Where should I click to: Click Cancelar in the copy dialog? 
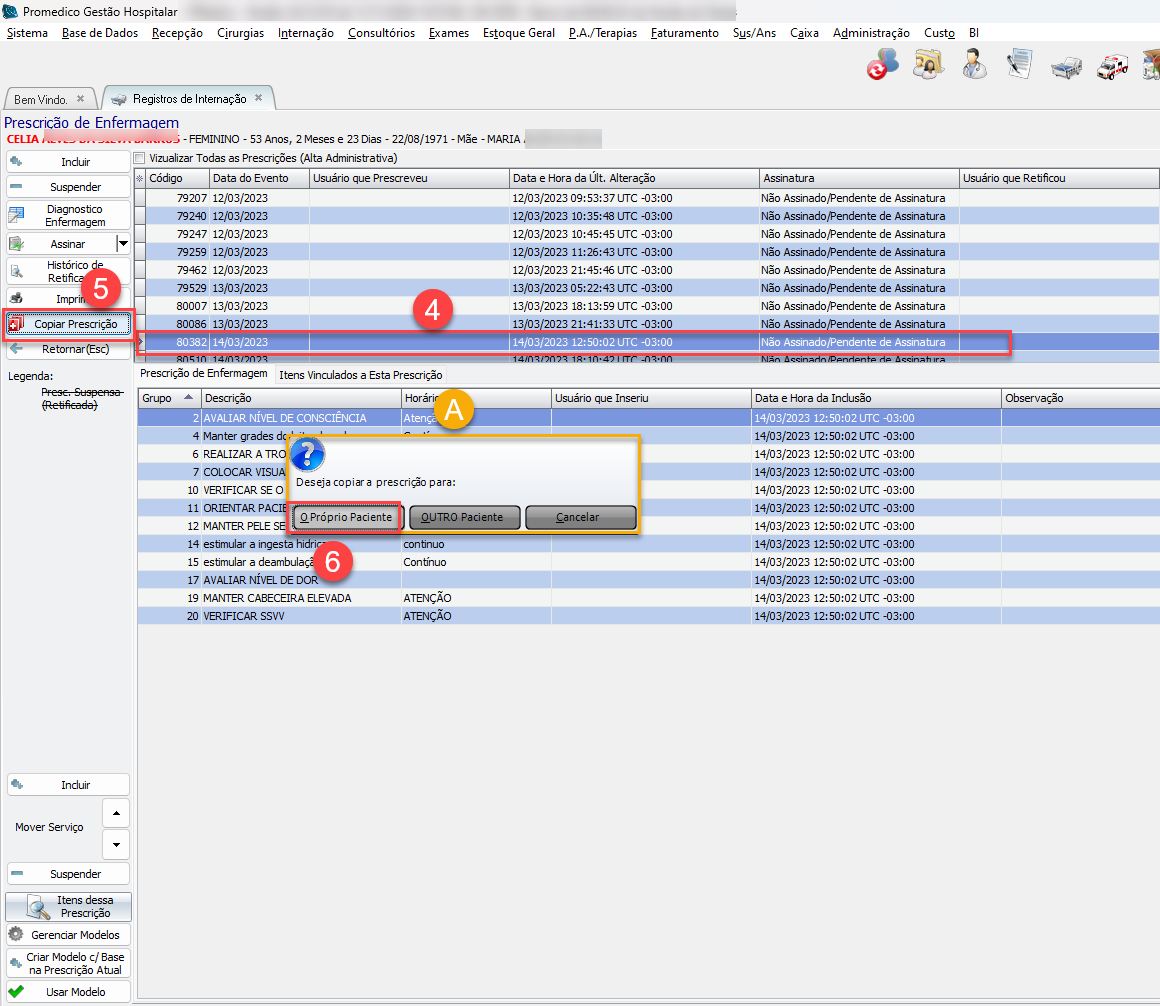point(580,517)
